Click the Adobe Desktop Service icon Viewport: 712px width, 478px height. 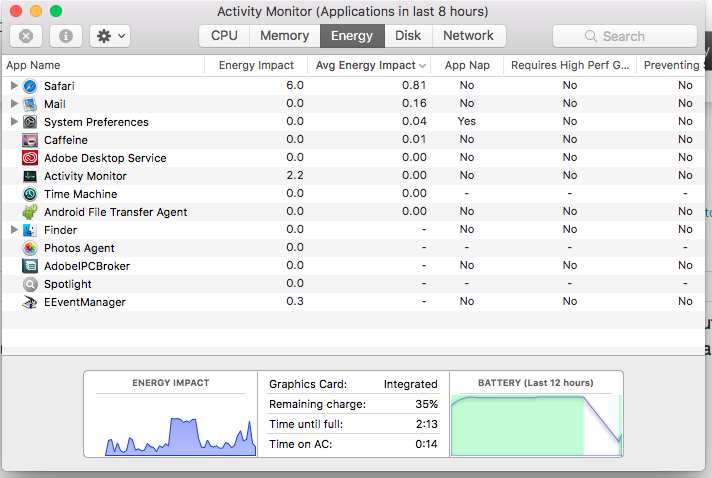(30, 158)
